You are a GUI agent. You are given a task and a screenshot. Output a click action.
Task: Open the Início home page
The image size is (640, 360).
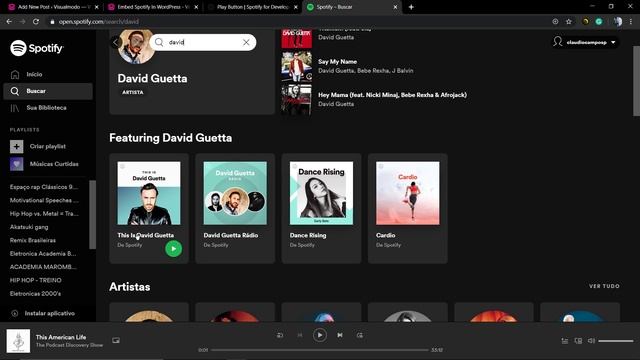pyautogui.click(x=34, y=74)
